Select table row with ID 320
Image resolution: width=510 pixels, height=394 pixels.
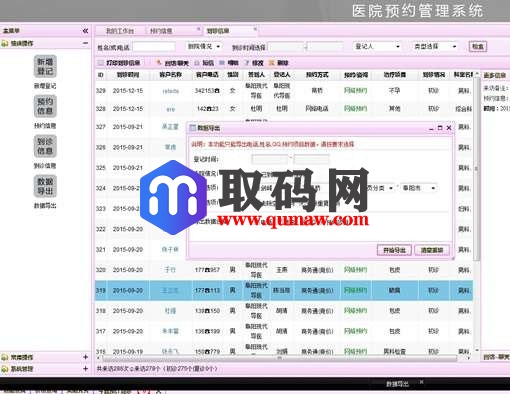click(x=284, y=270)
